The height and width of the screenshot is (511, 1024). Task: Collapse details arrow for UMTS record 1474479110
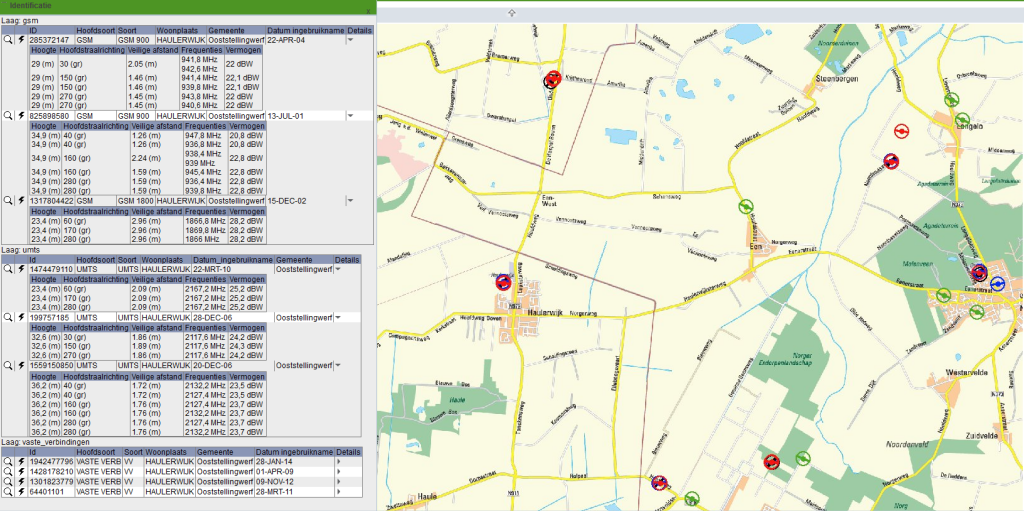tap(338, 269)
